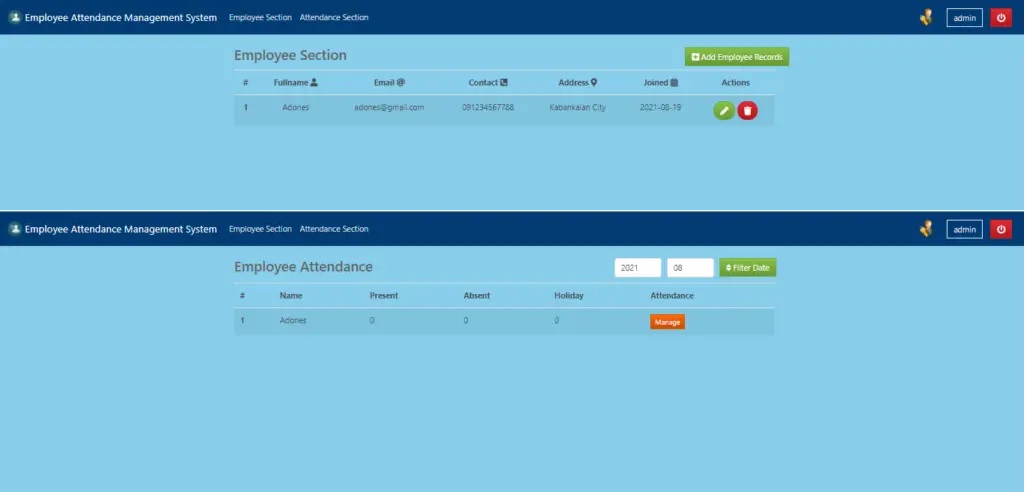Click the admin button on the Employee Section page
Image resolution: width=1028 pixels, height=492 pixels.
(x=965, y=17)
